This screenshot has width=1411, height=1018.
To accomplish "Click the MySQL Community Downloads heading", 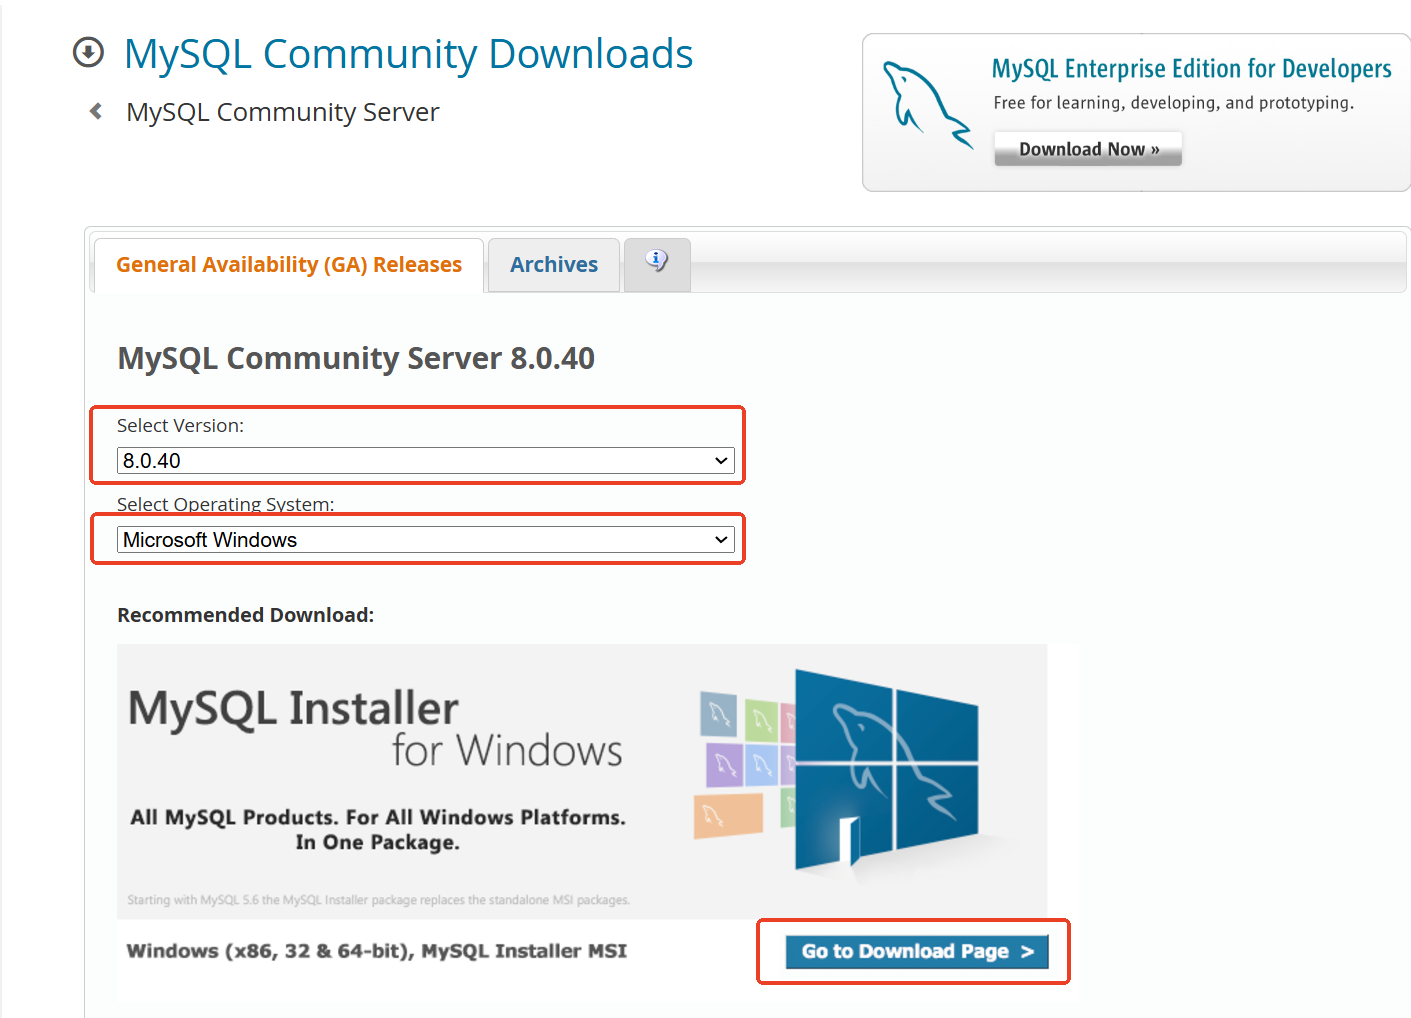I will tap(408, 54).
